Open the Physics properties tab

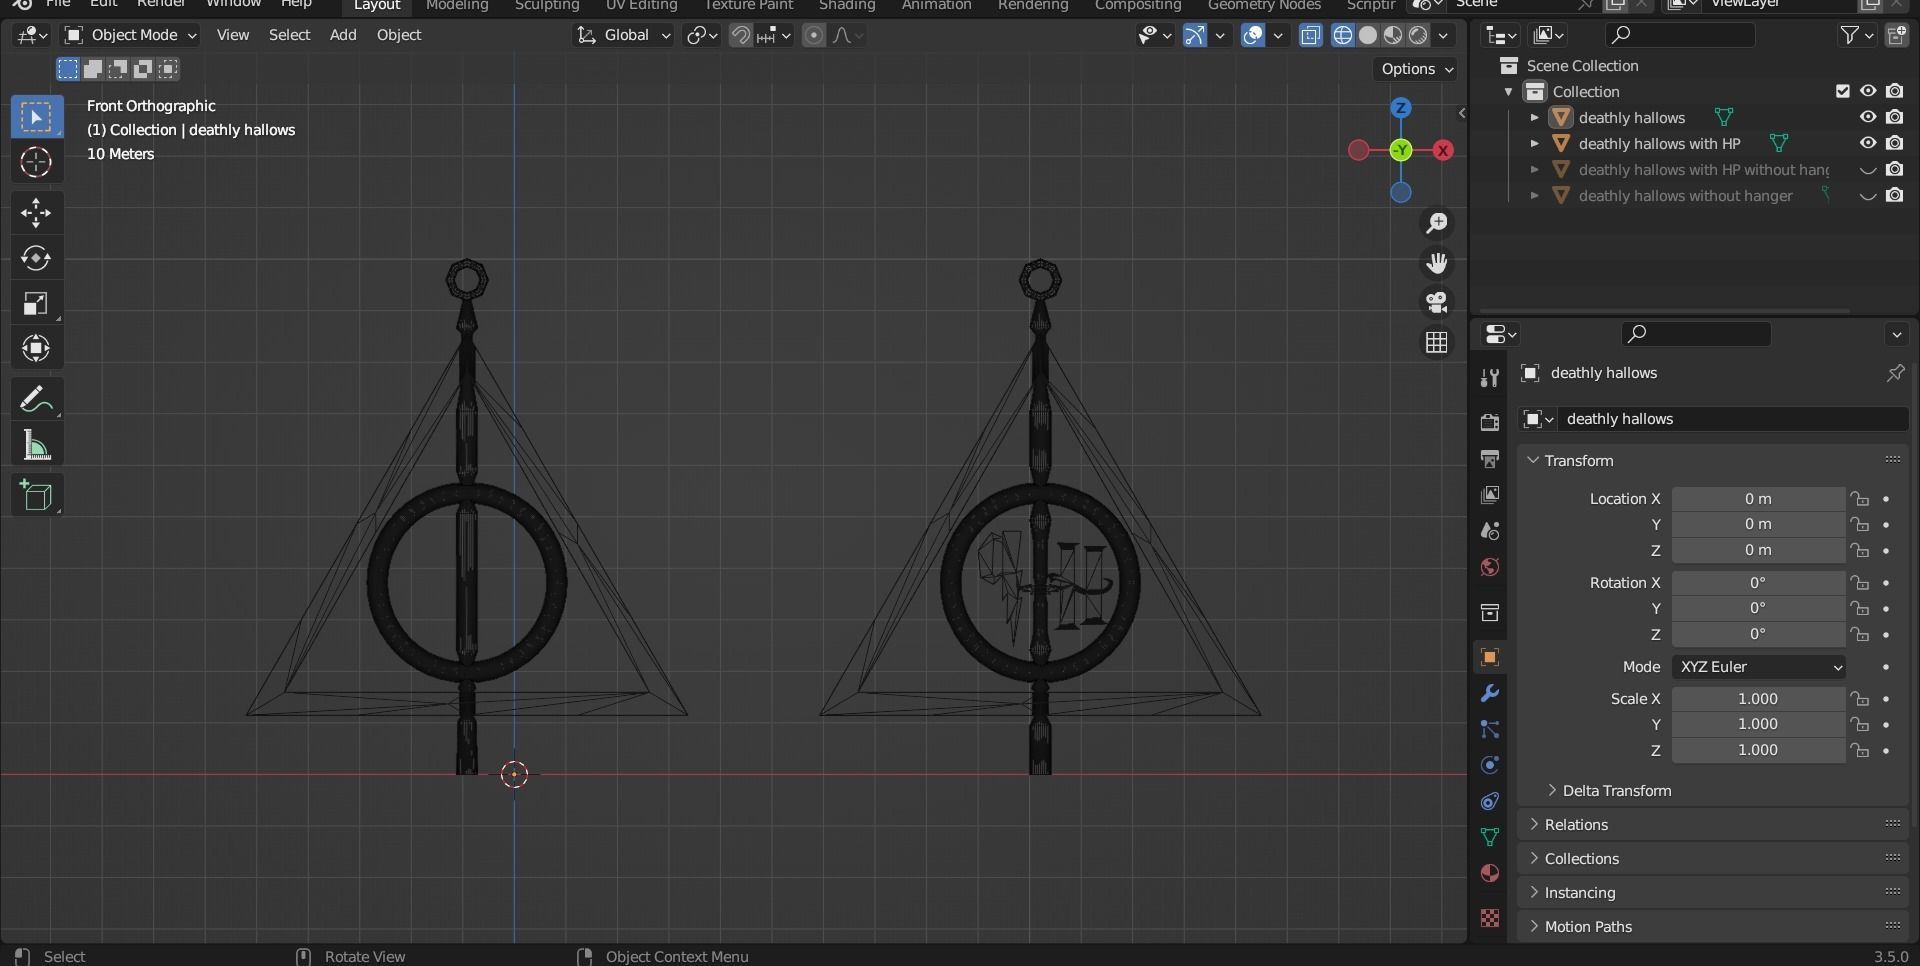(1490, 765)
